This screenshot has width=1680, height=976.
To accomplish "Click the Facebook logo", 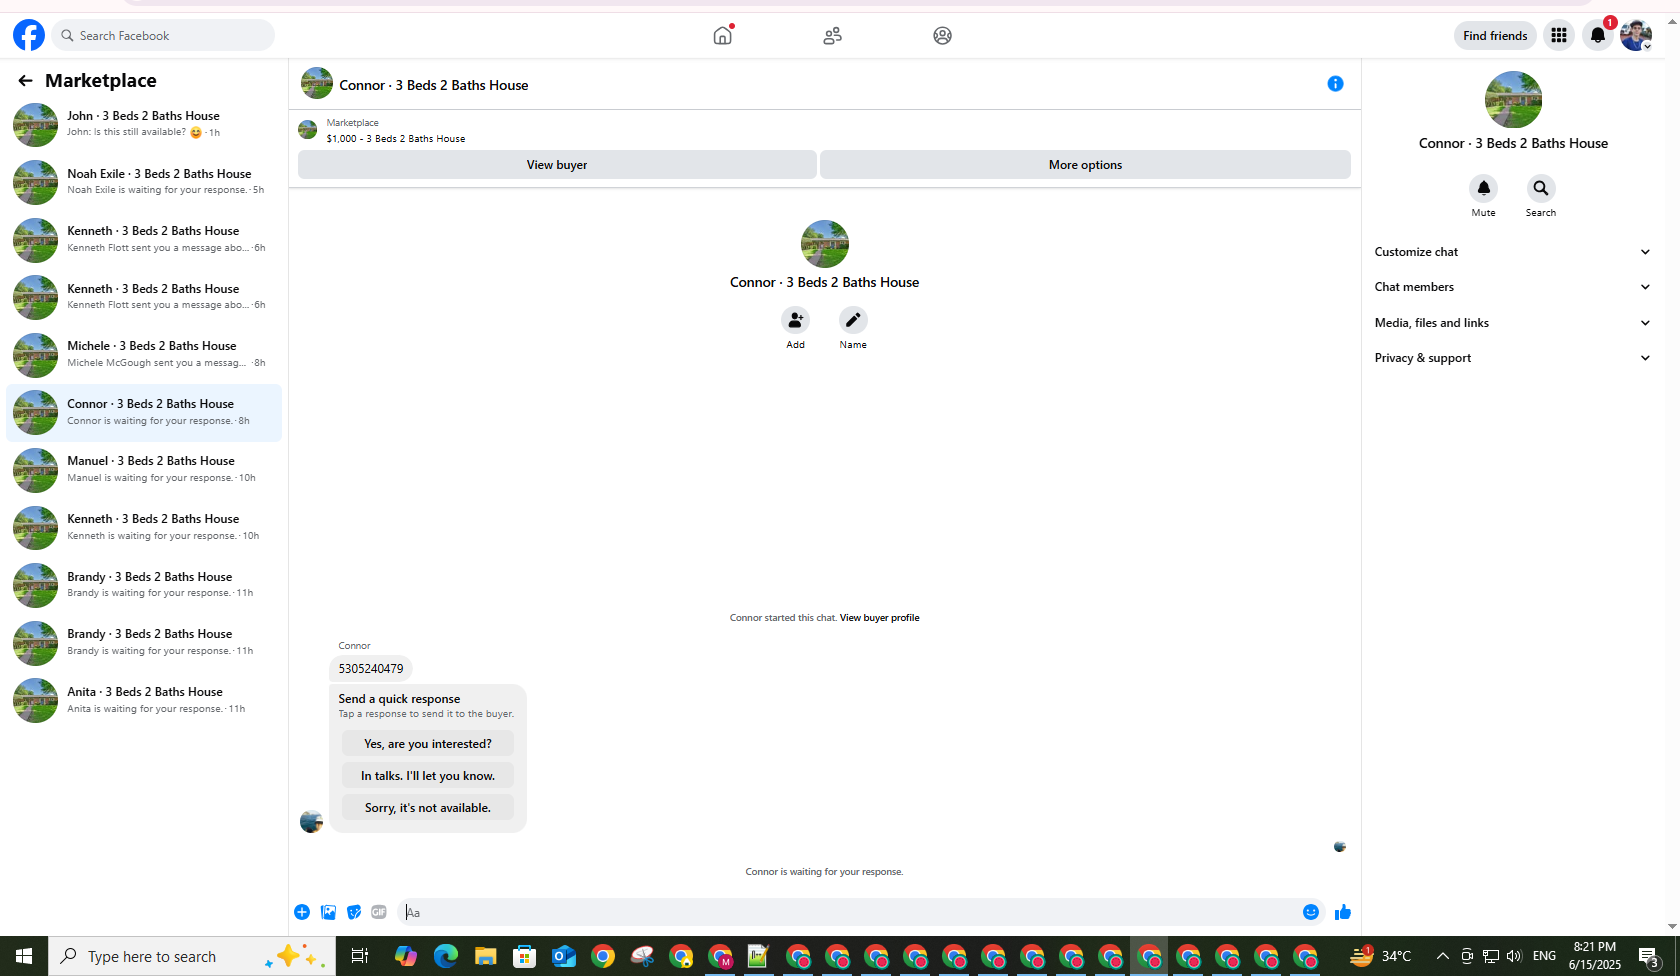I will point(29,35).
